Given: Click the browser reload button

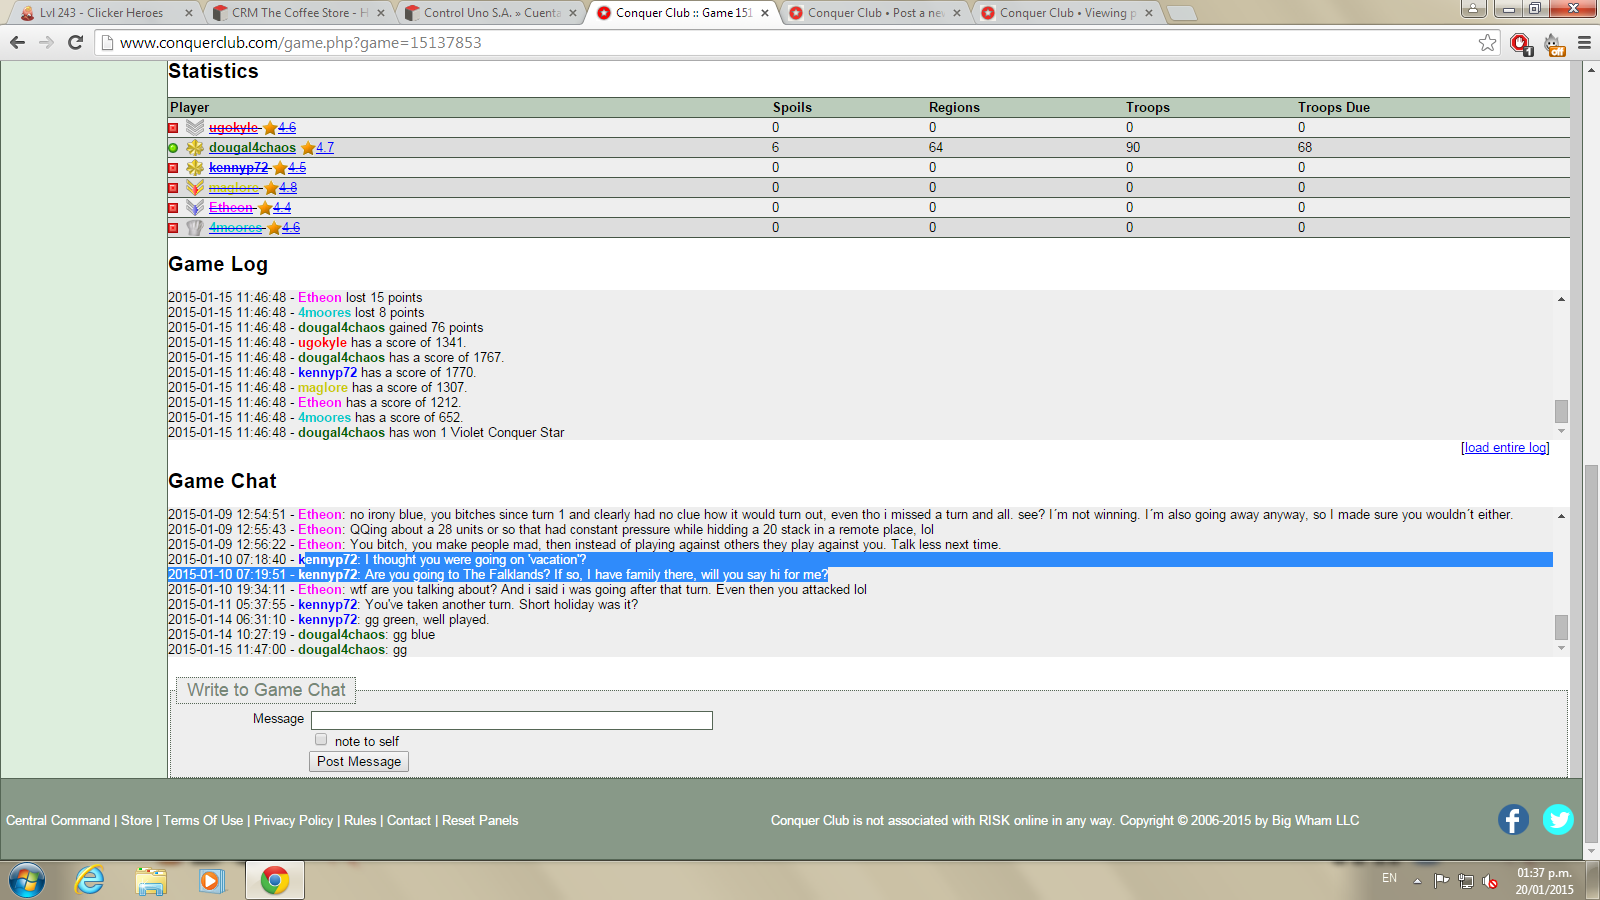Looking at the screenshot, I should point(75,43).
